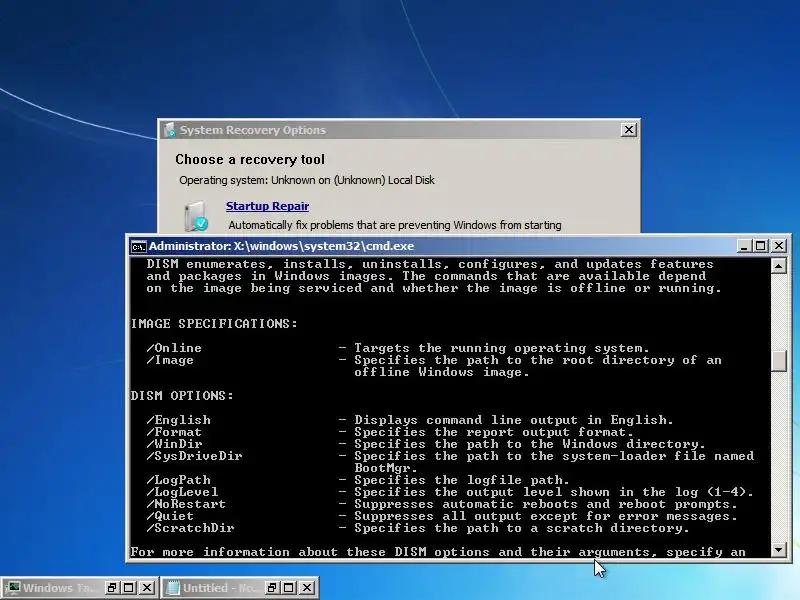800x600 pixels.
Task: Click the 'Automatically fix problems' description text
Action: point(395,225)
